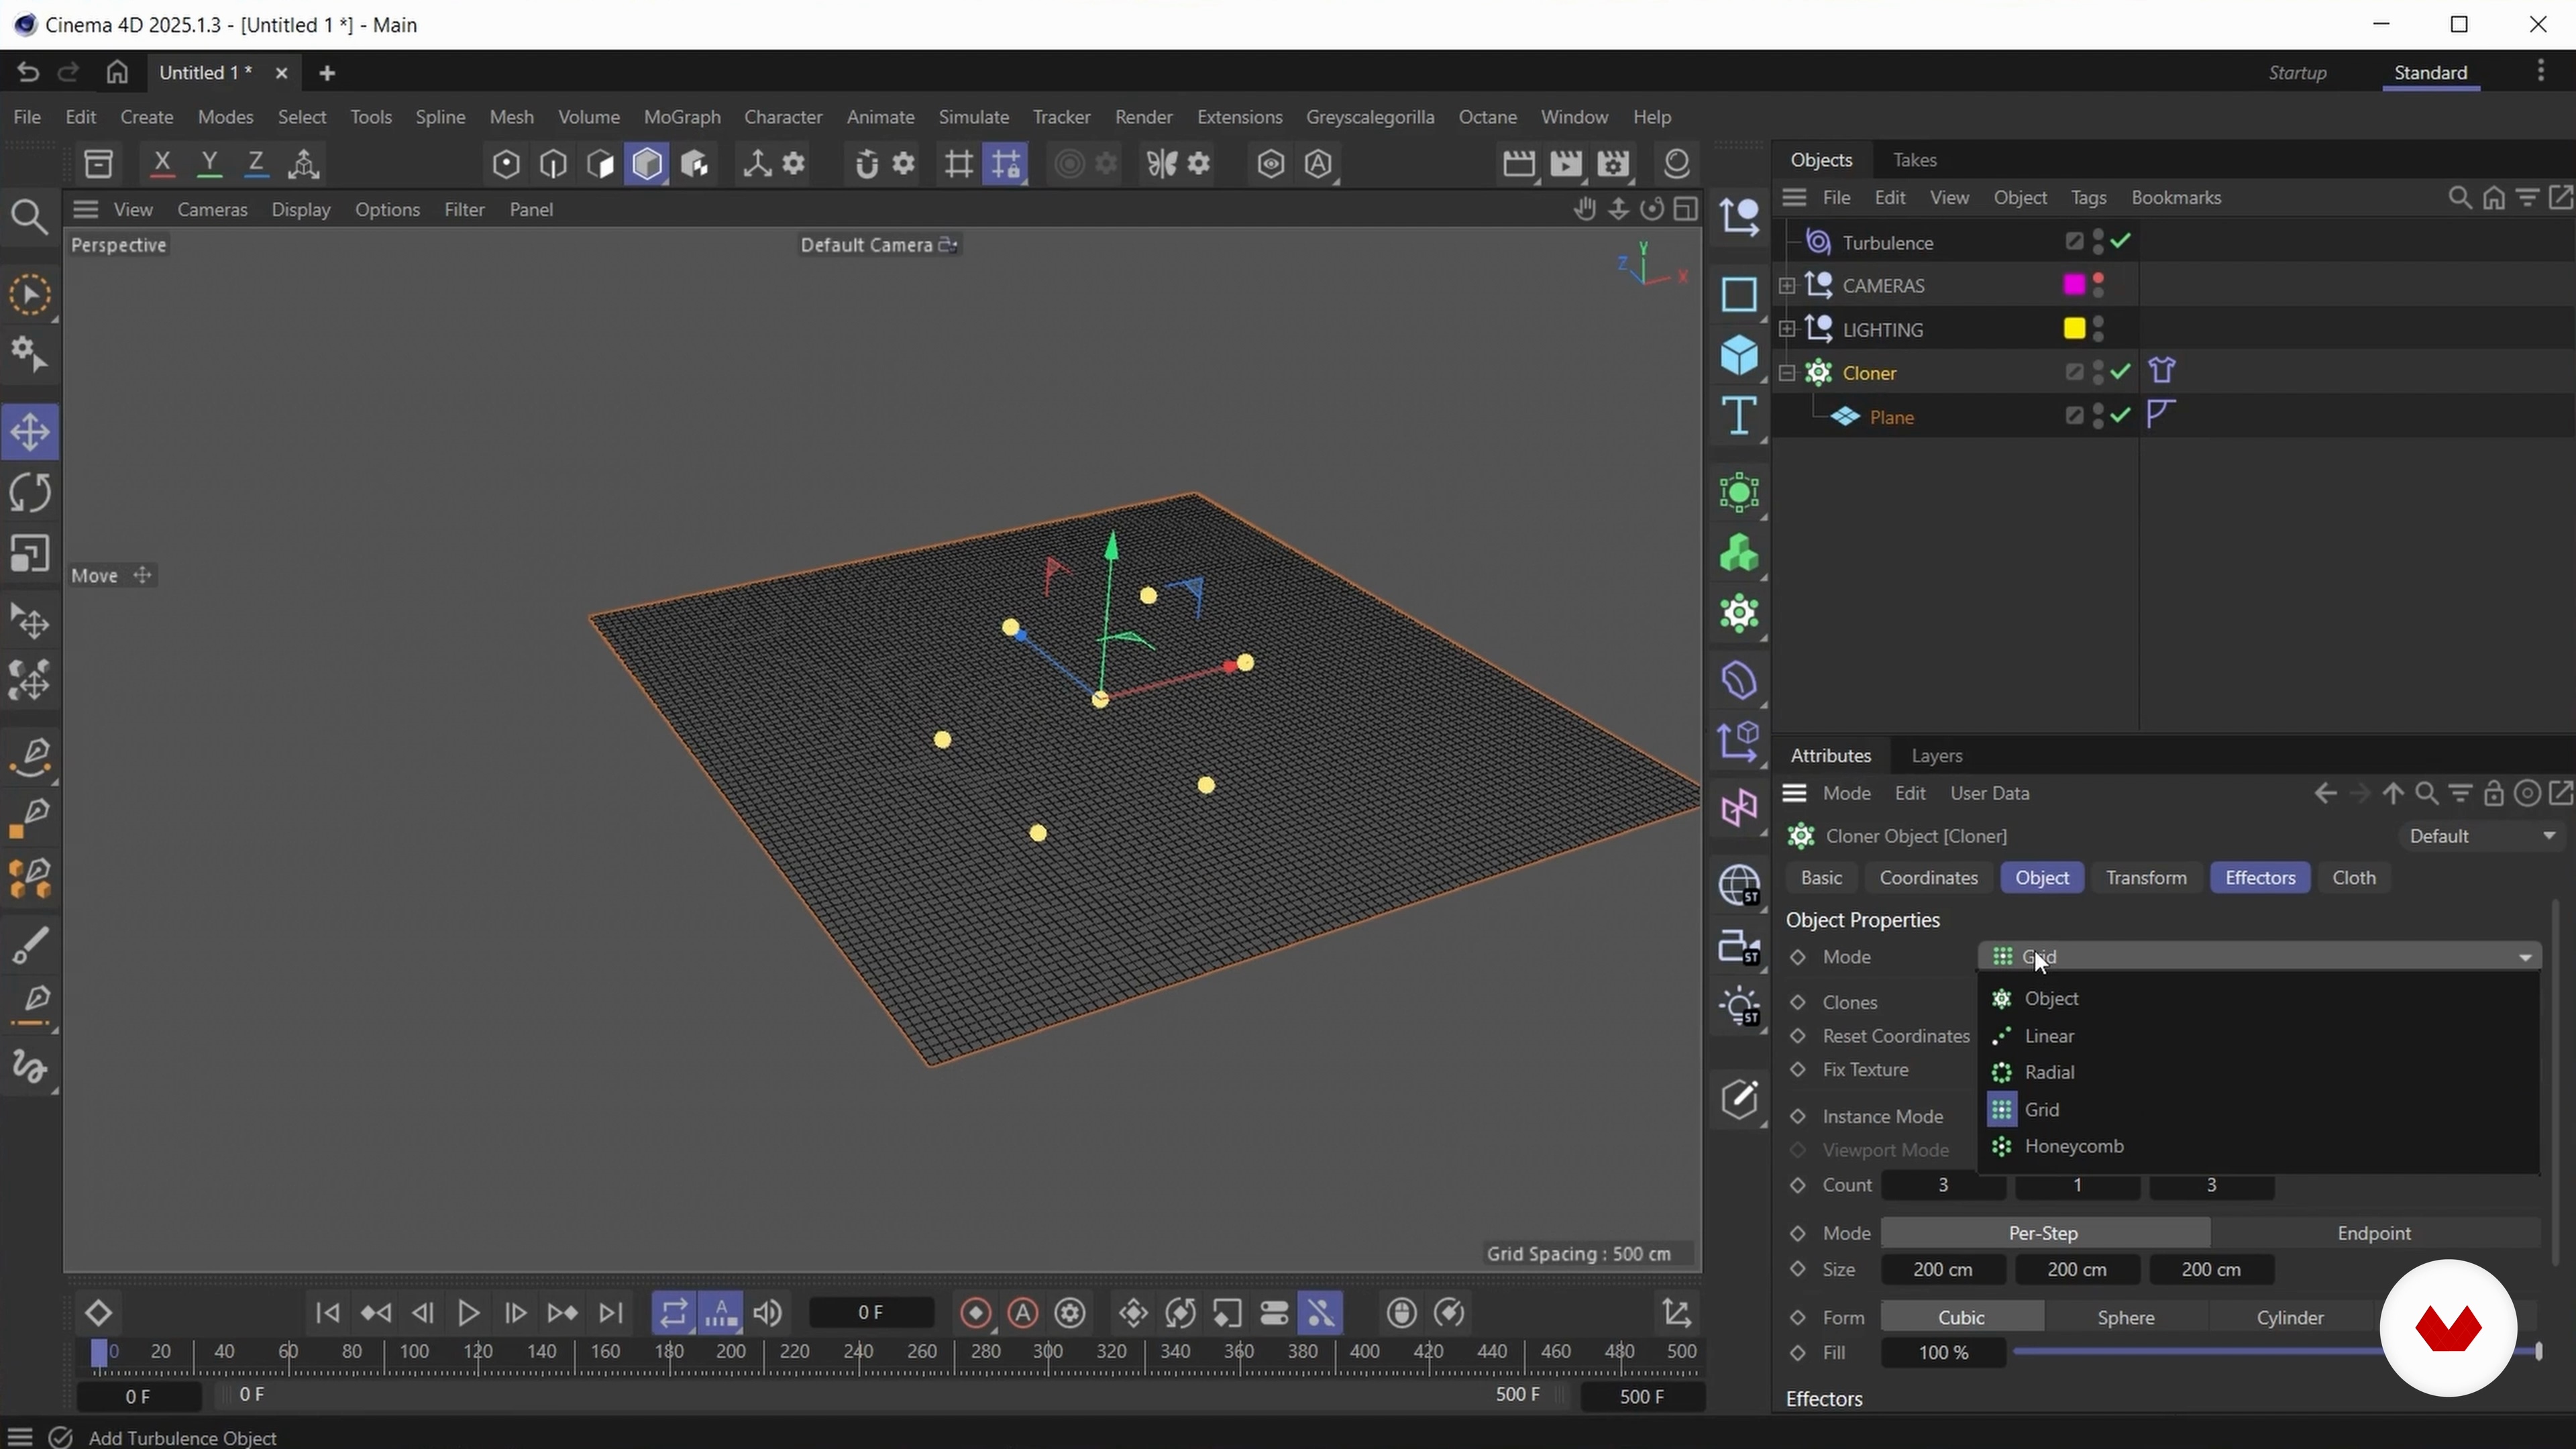Open the Cloth tab
The height and width of the screenshot is (1449, 2576).
point(2353,877)
